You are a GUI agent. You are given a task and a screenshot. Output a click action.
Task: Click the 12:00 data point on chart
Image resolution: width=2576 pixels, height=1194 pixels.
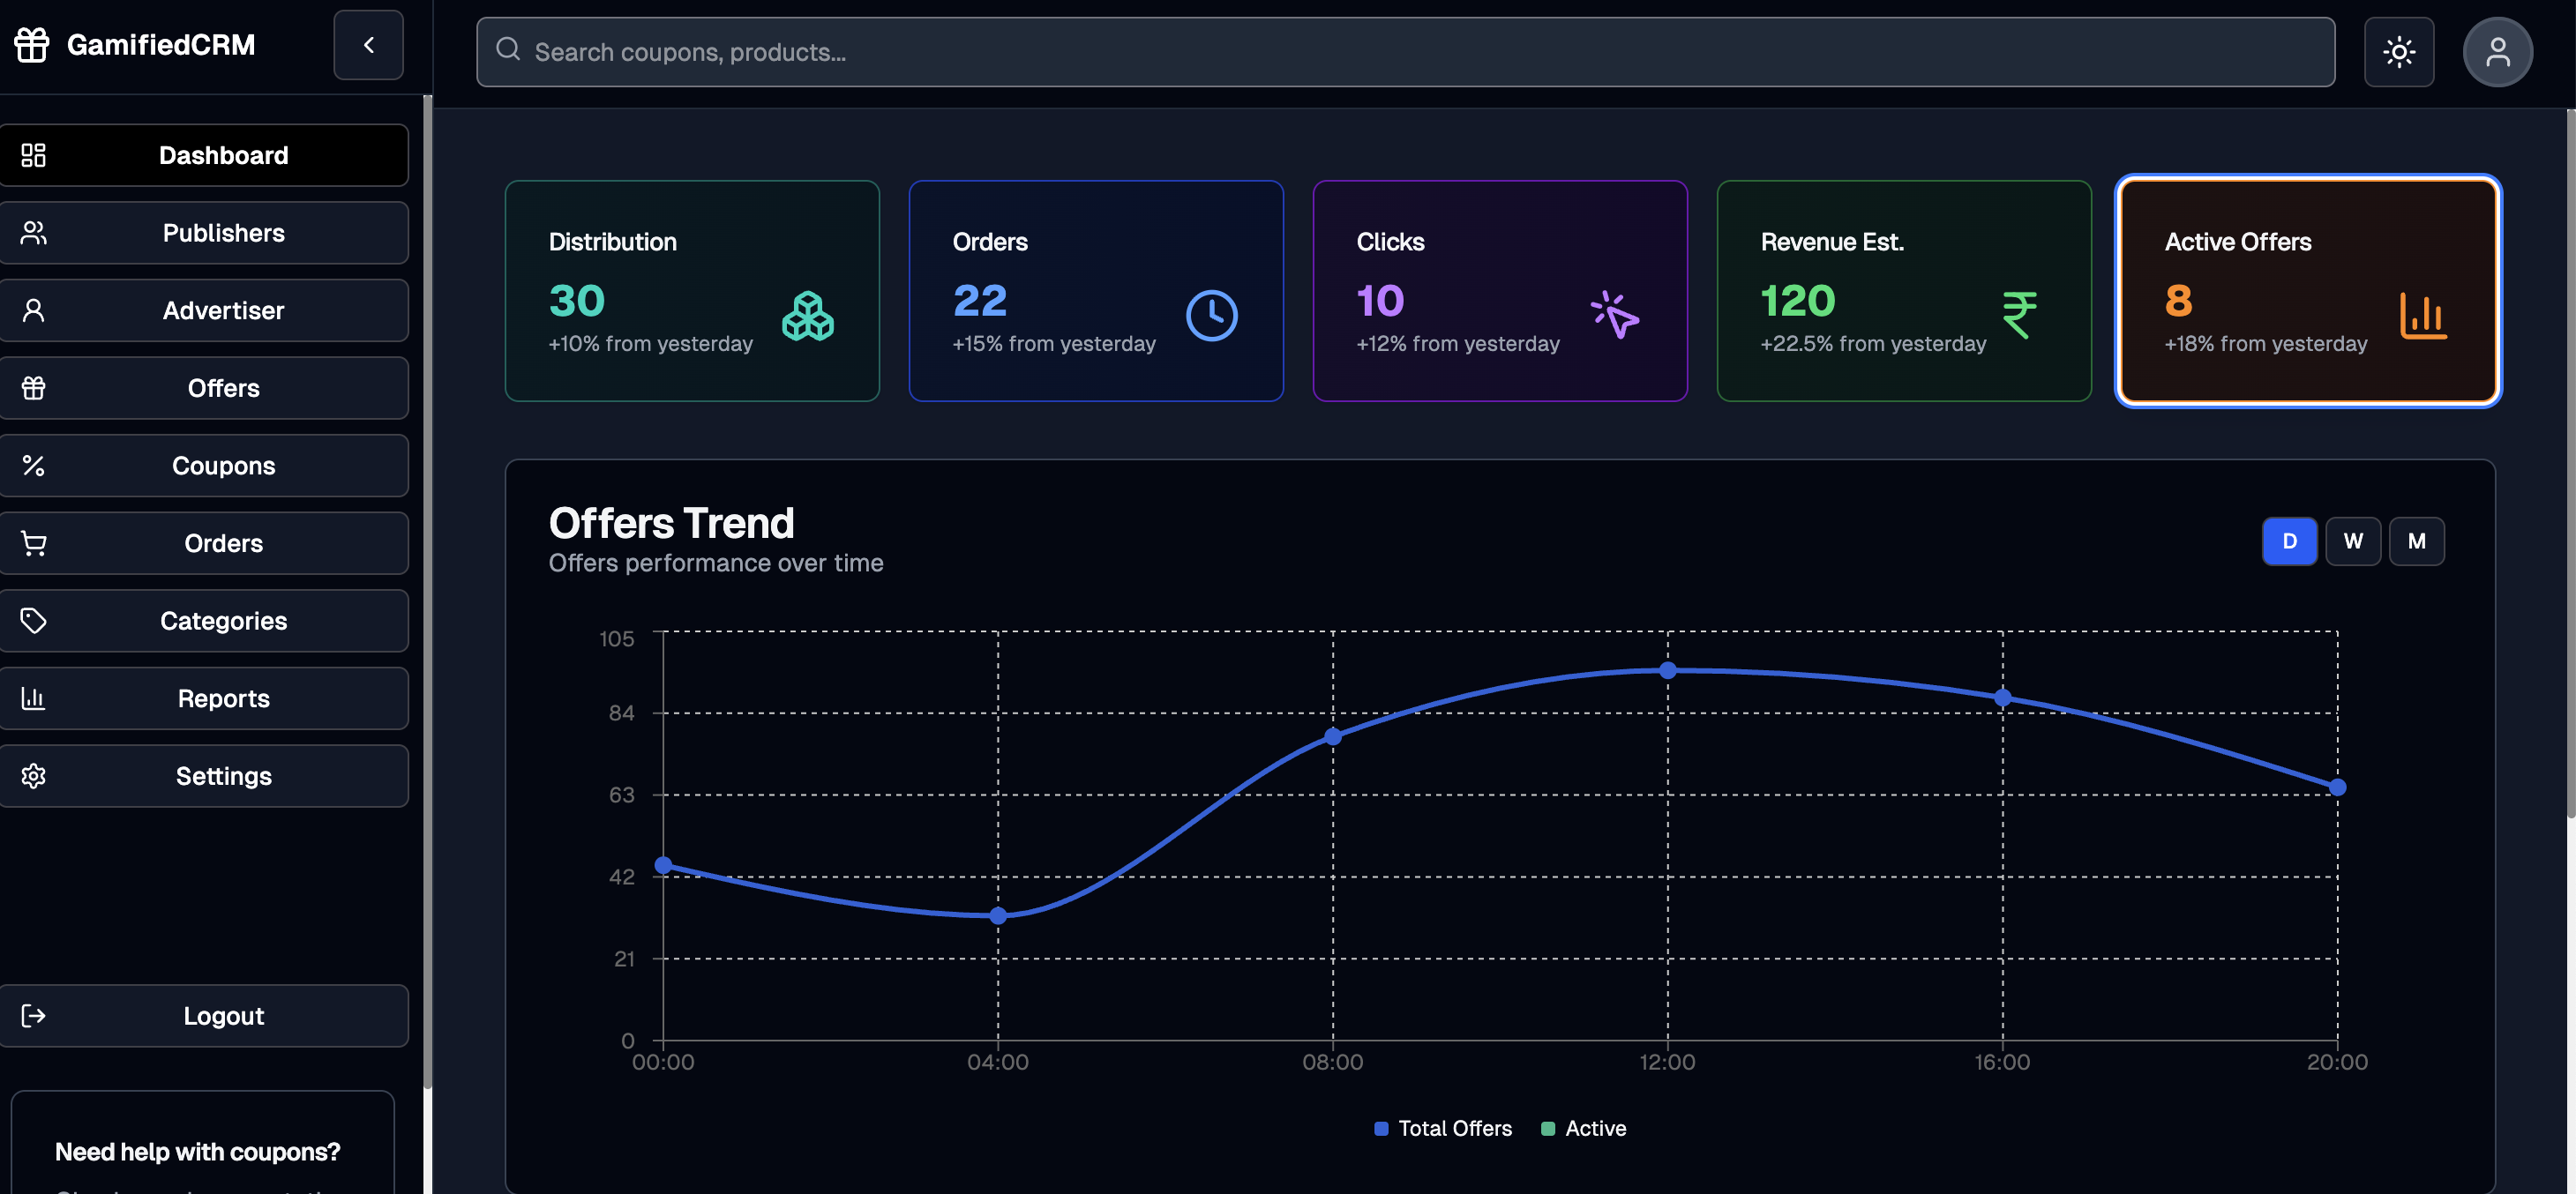pos(1667,671)
